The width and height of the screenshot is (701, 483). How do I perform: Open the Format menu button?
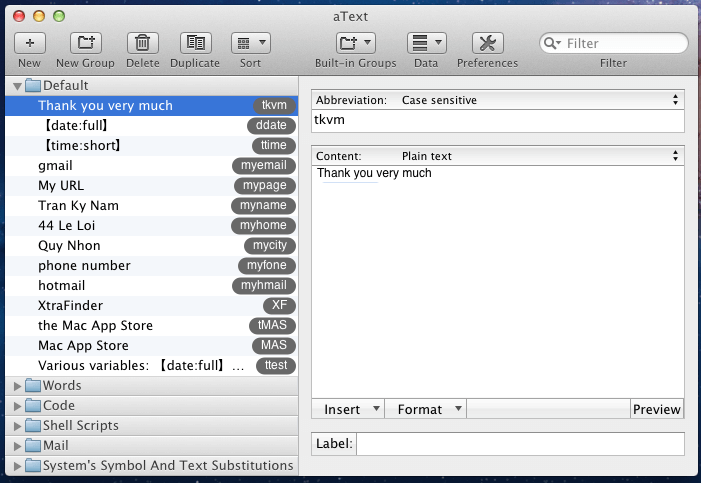[427, 409]
